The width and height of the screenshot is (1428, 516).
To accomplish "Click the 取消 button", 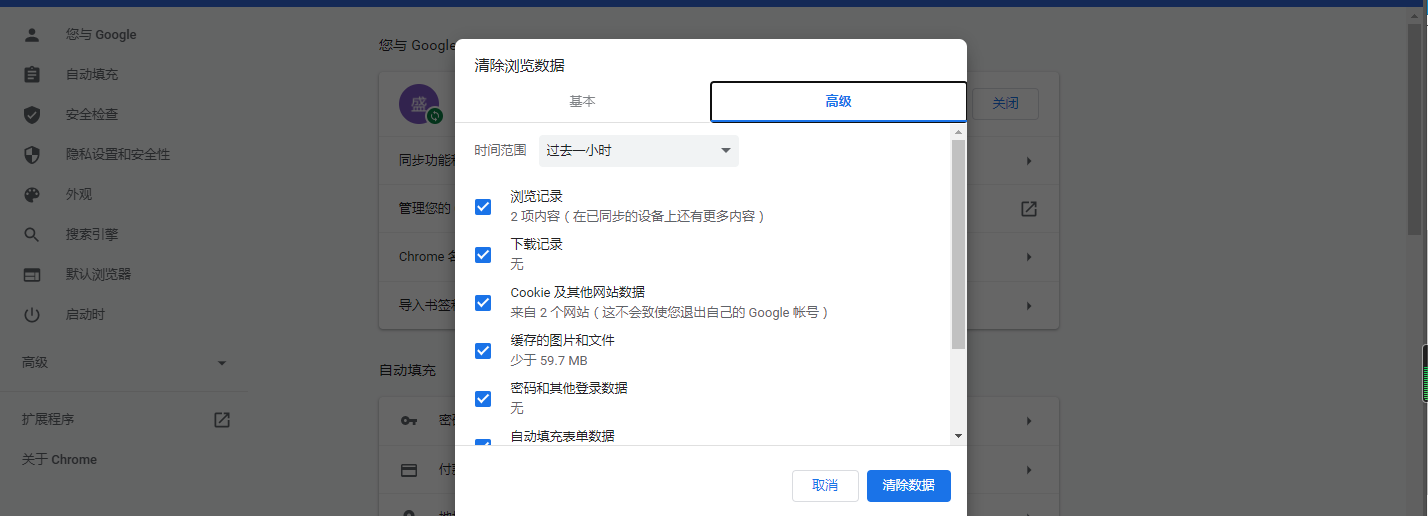I will click(825, 486).
